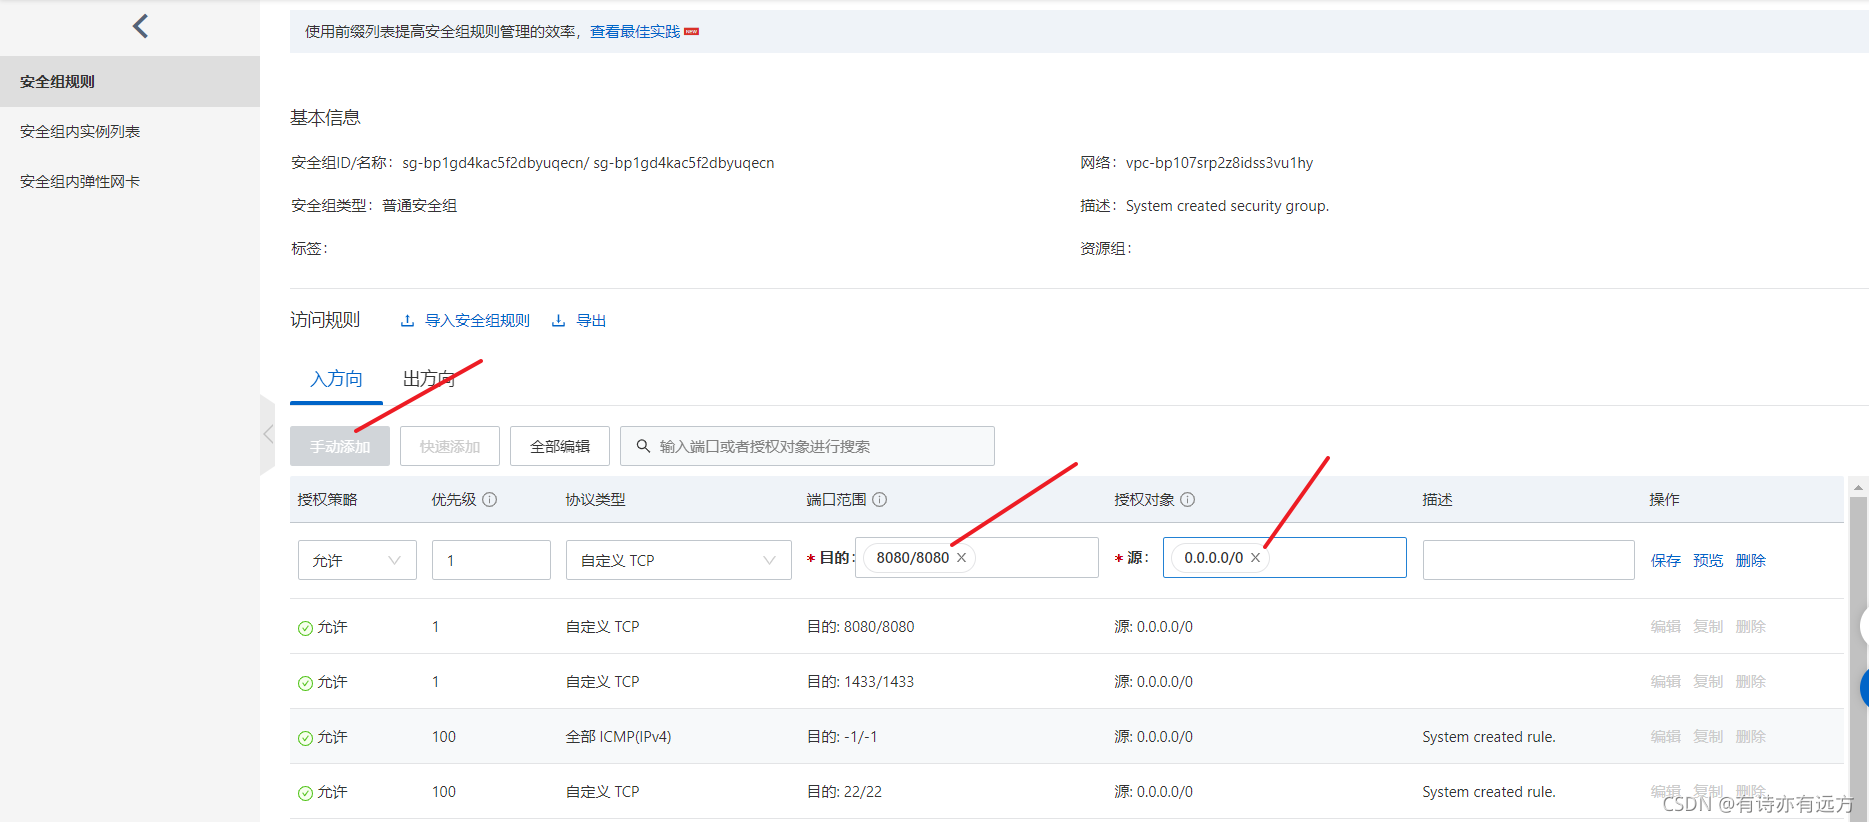
Task: Click the text 全部 ICMP(IPv4)
Action: click(618, 737)
